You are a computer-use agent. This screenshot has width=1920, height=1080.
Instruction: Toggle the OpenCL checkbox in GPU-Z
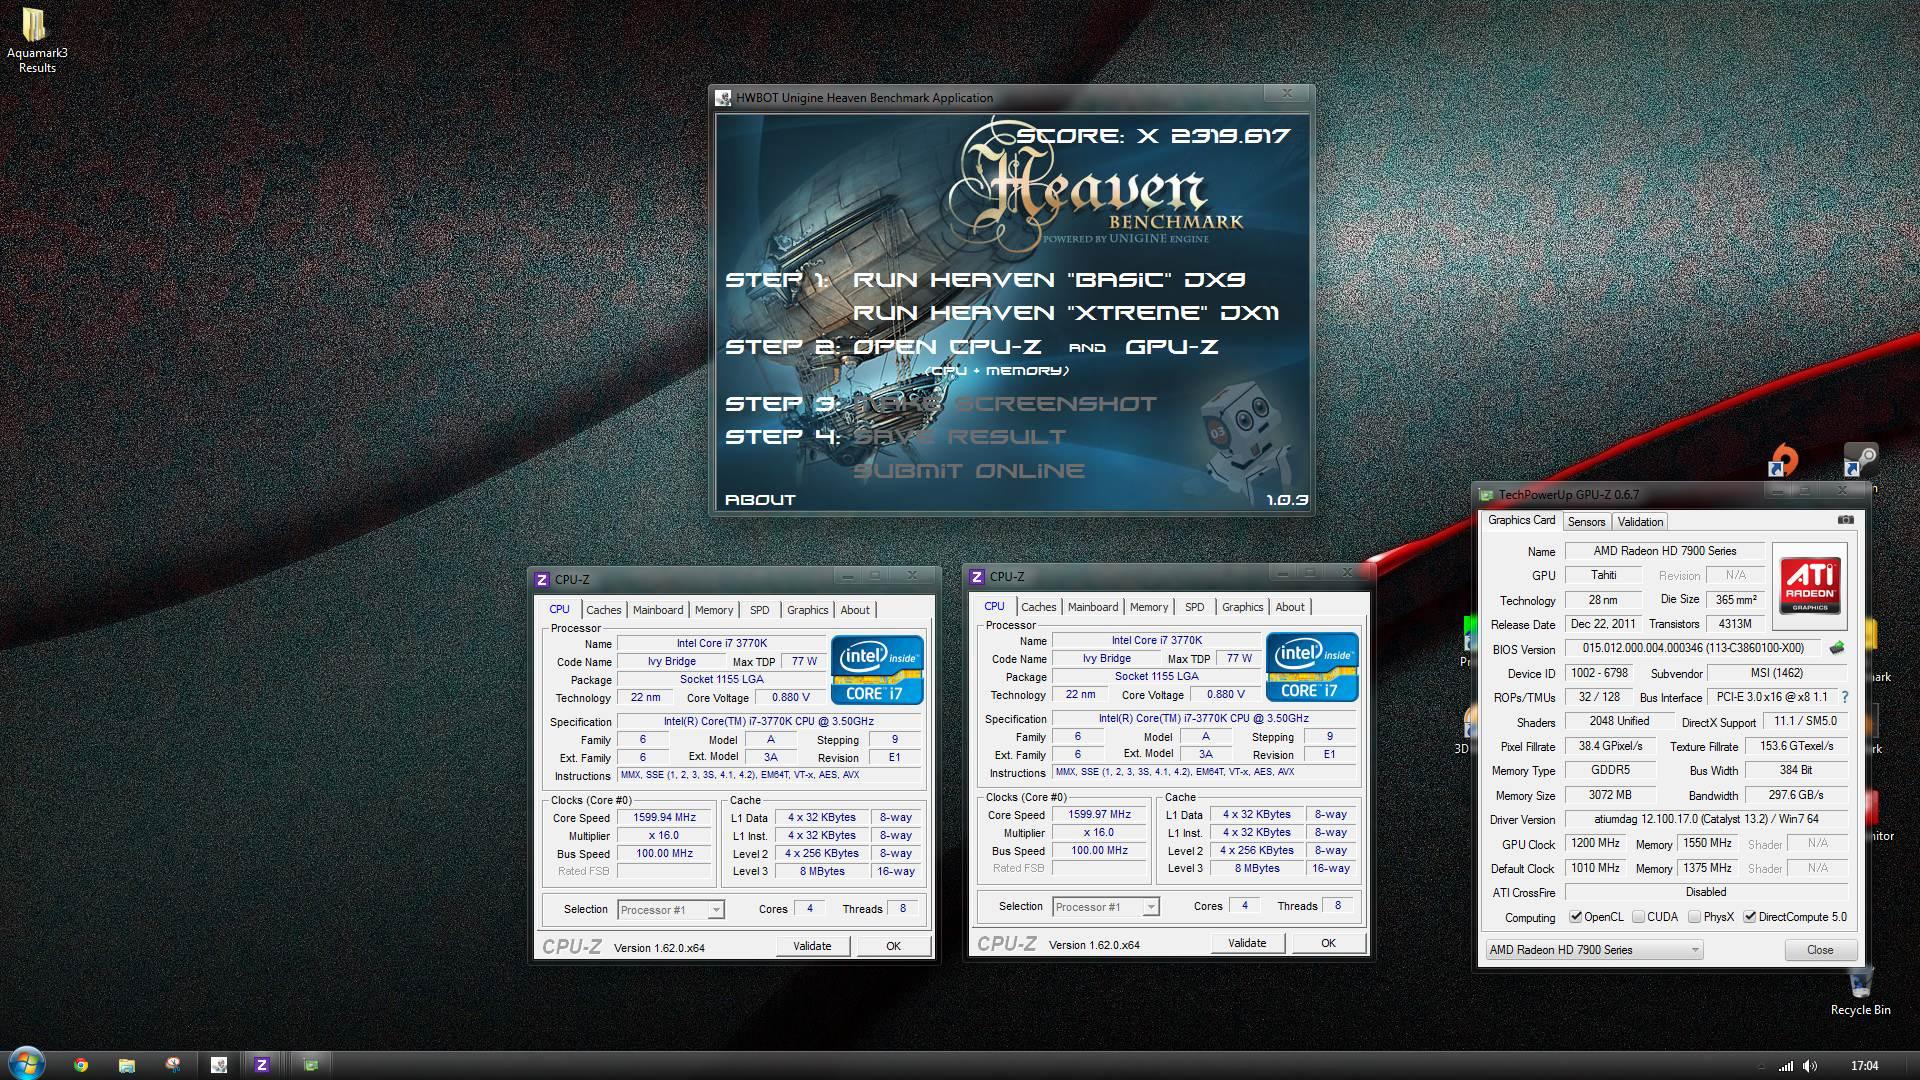click(1576, 916)
